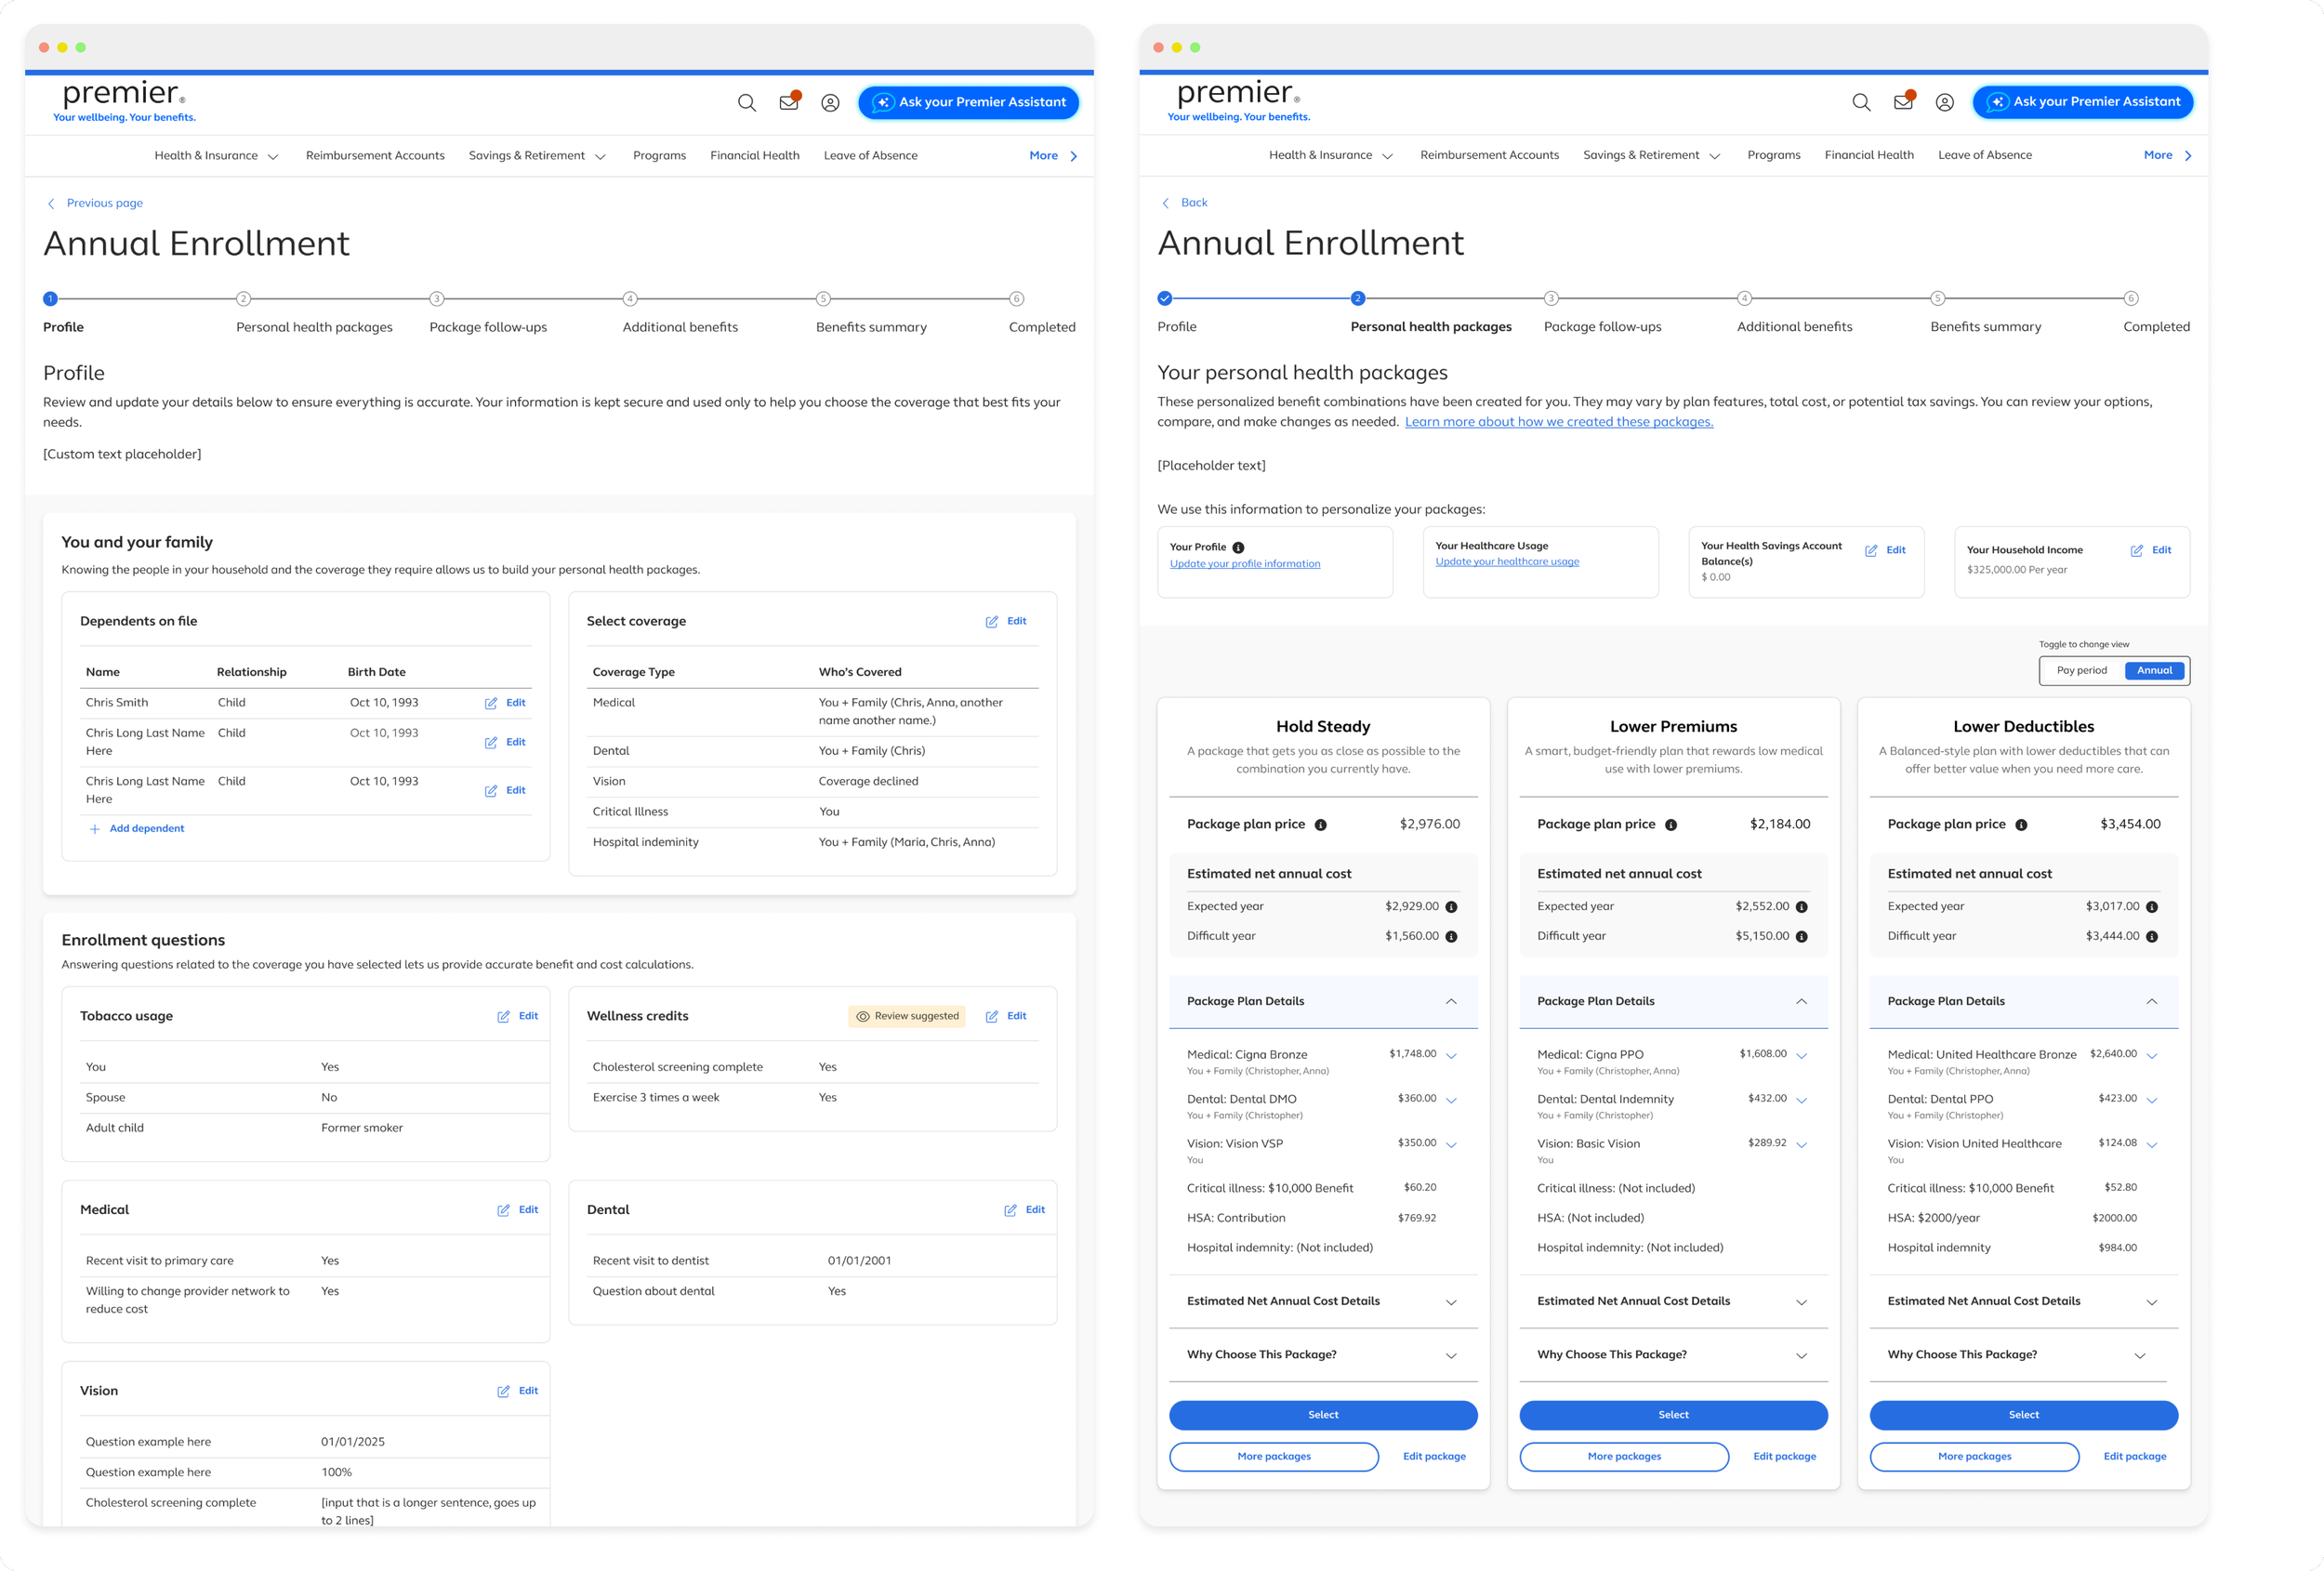
Task: Click info icon next to Hold Steady package price
Action: pos(1320,825)
